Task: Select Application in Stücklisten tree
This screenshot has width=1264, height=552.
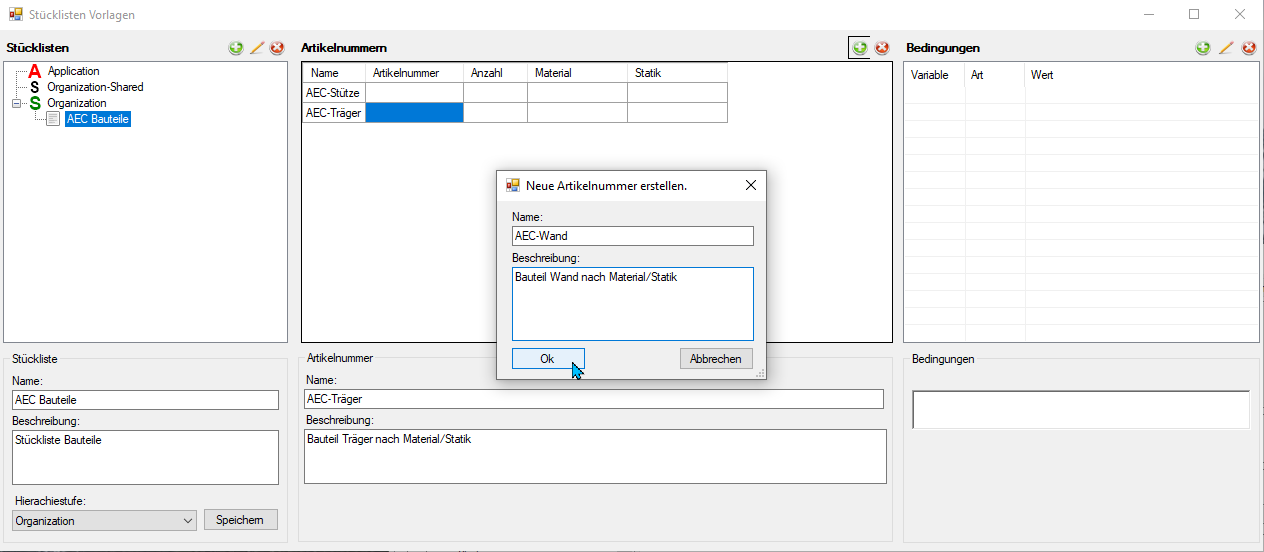Action: [x=73, y=71]
